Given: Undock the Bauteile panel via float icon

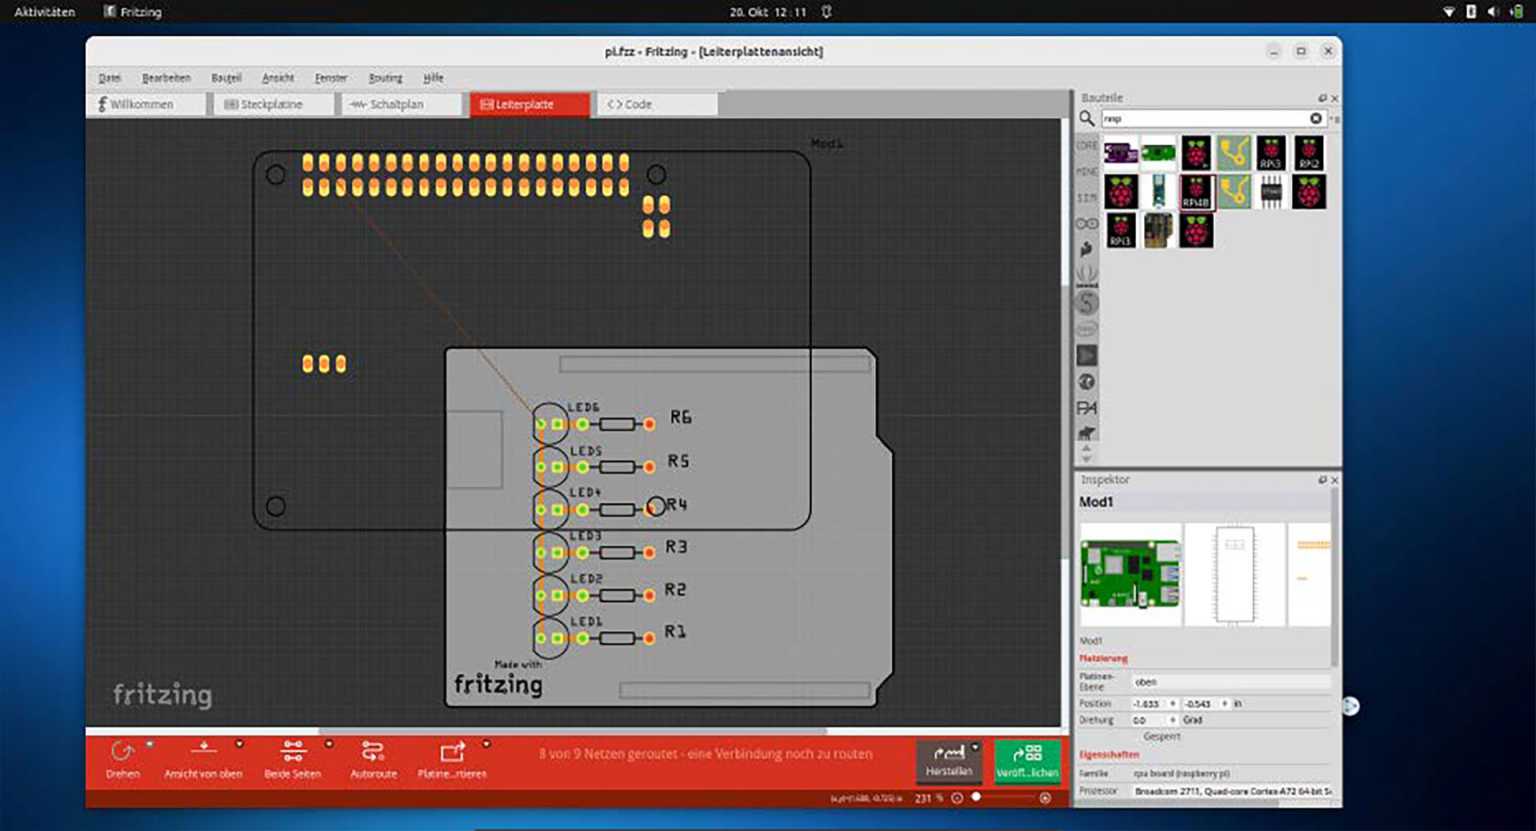Looking at the screenshot, I should [1322, 98].
